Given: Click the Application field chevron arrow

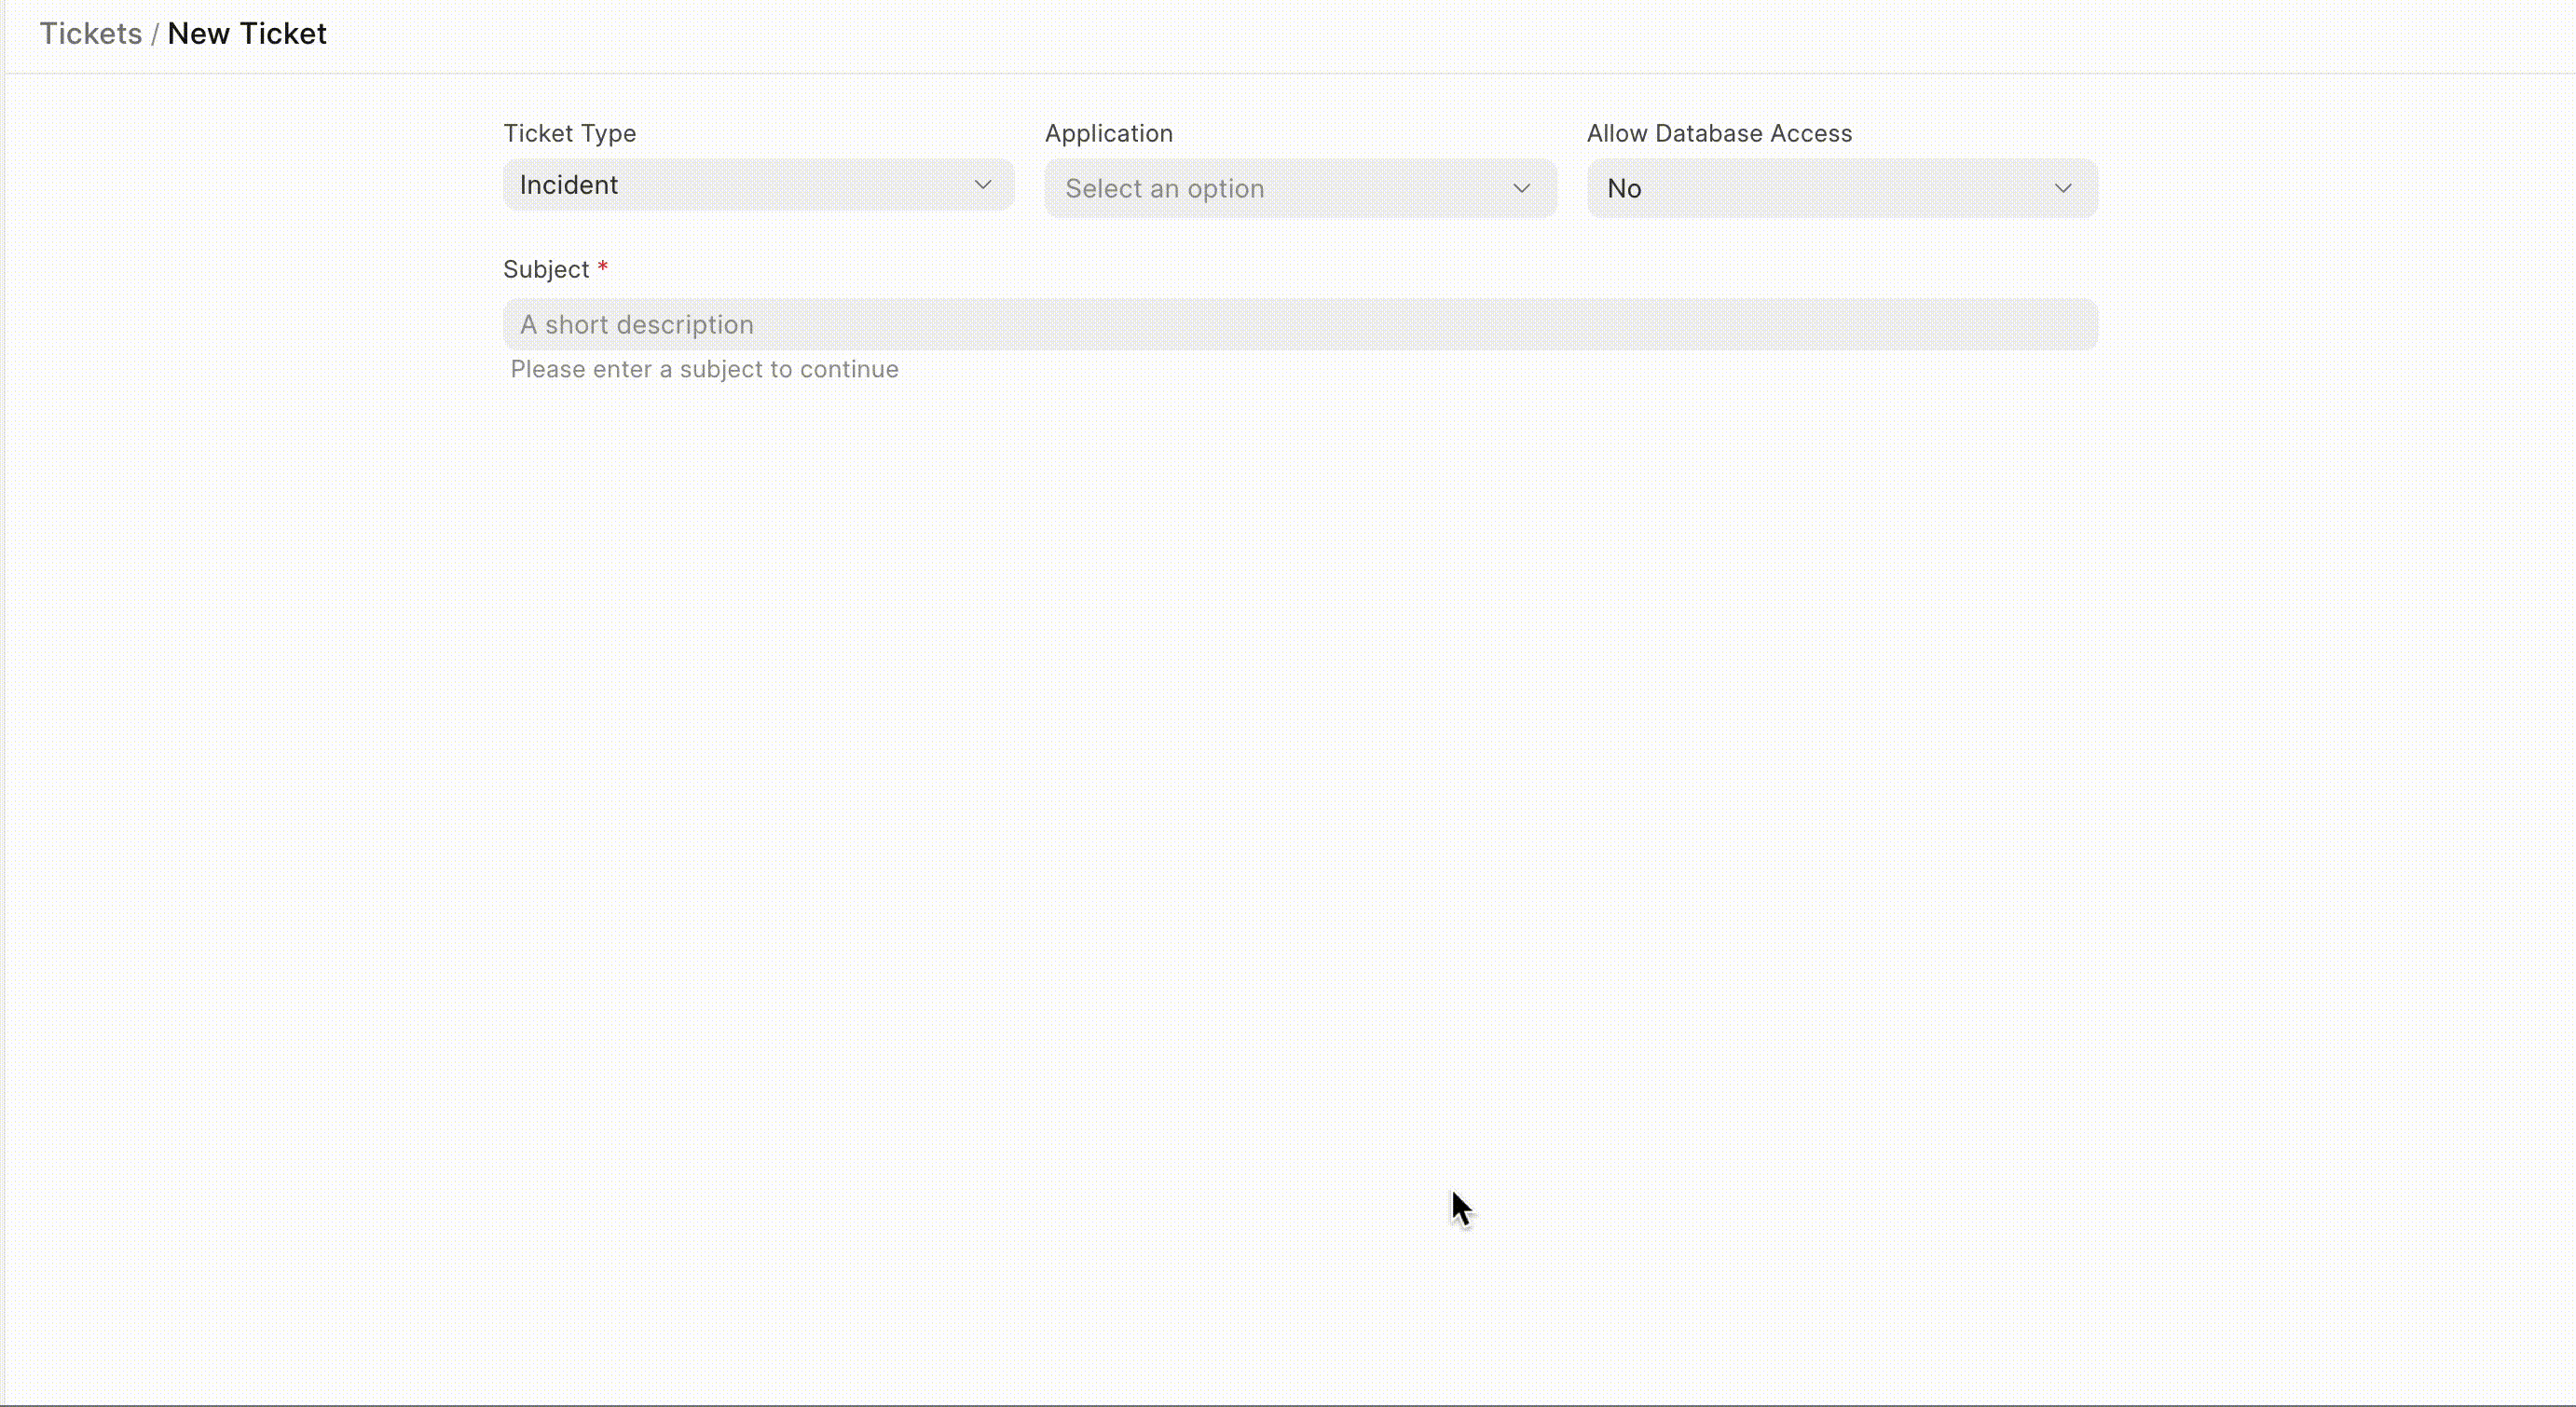Looking at the screenshot, I should (1521, 188).
